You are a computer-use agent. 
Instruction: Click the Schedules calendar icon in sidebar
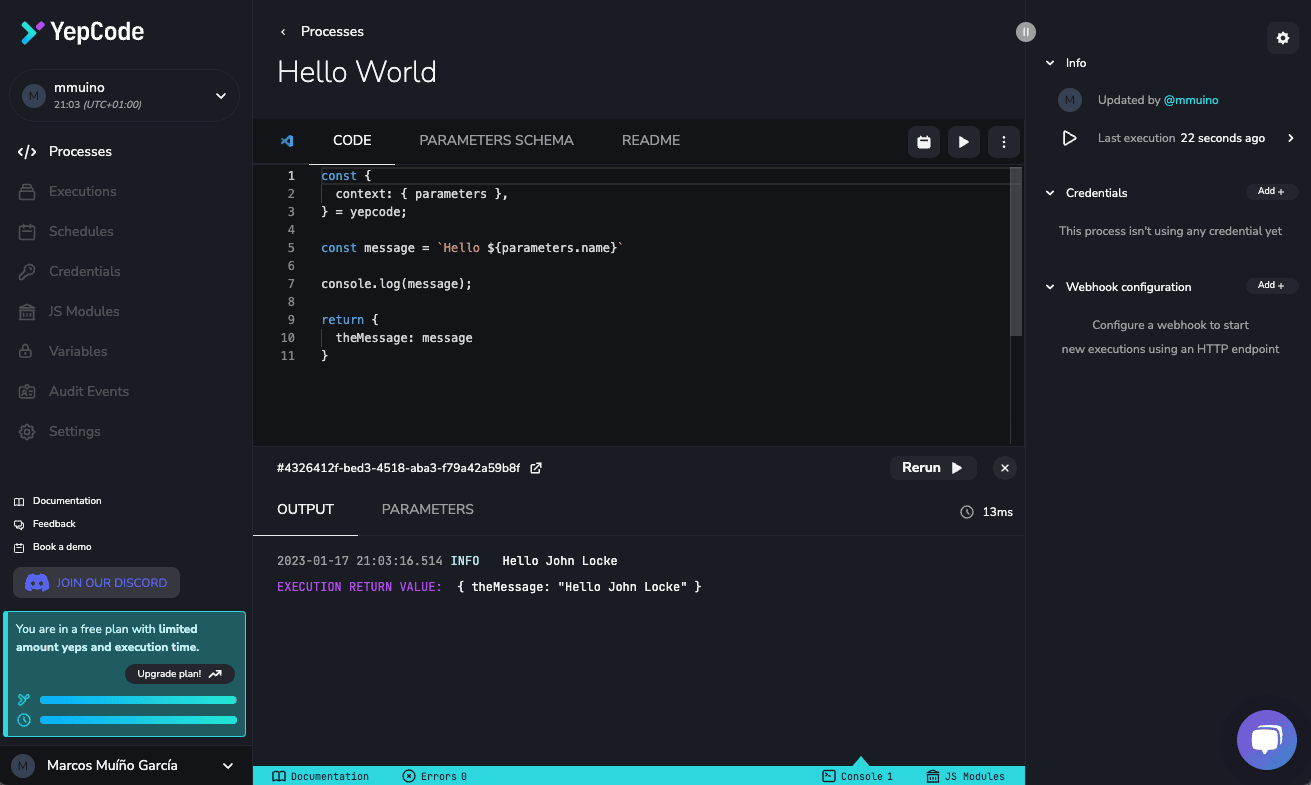point(28,232)
